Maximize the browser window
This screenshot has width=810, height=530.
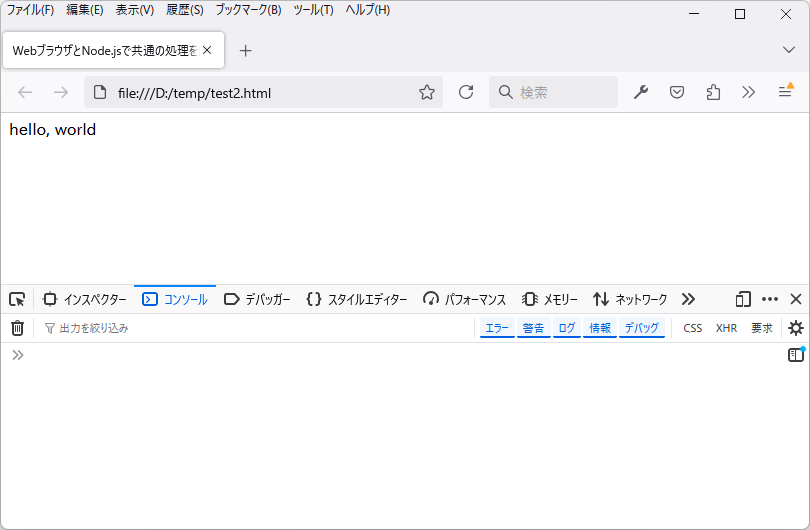click(740, 13)
